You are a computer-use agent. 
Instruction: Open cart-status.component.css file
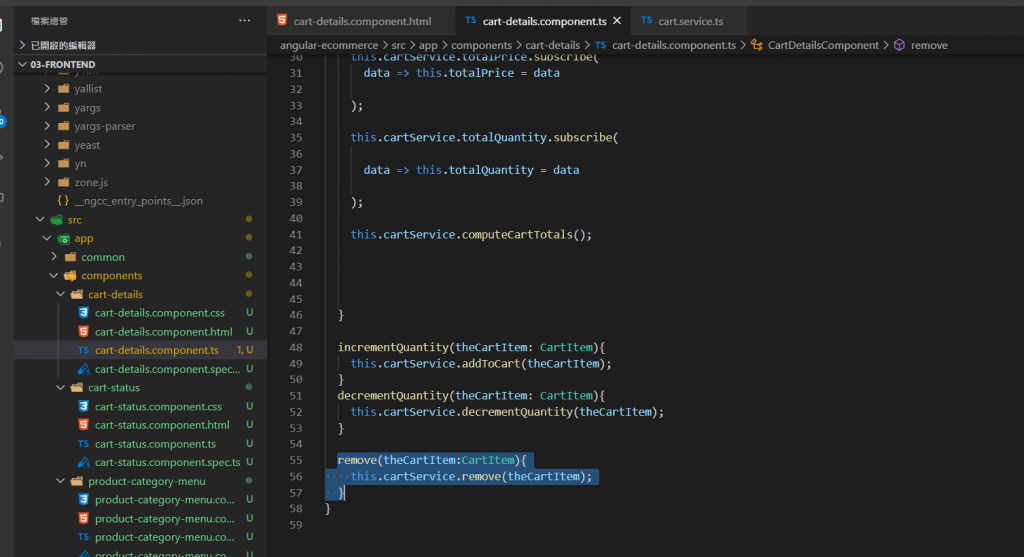point(158,406)
